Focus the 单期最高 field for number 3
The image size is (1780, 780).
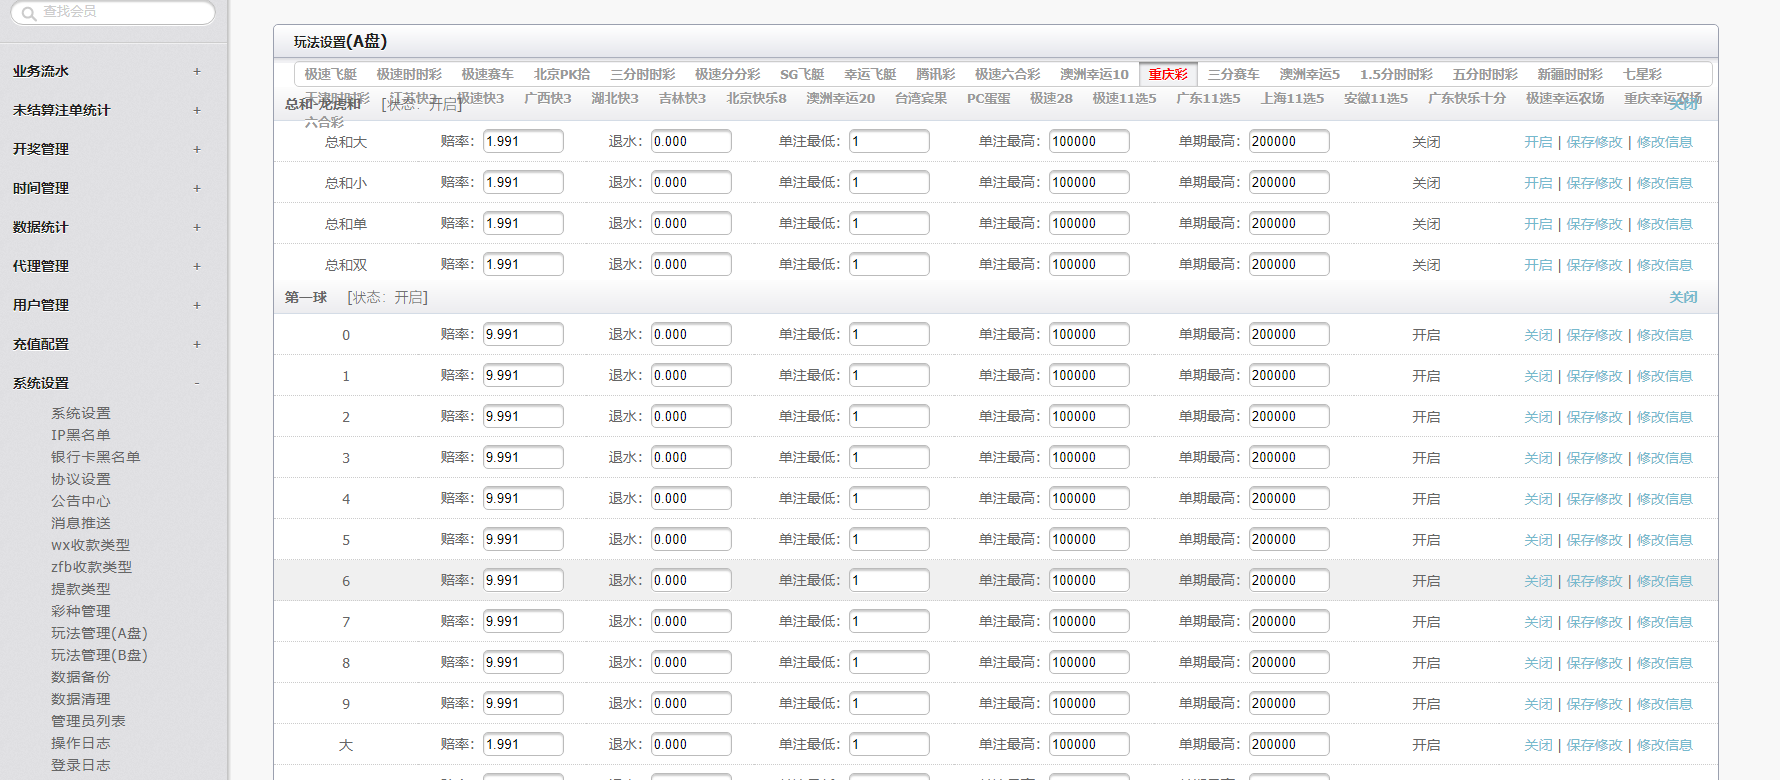[1288, 458]
